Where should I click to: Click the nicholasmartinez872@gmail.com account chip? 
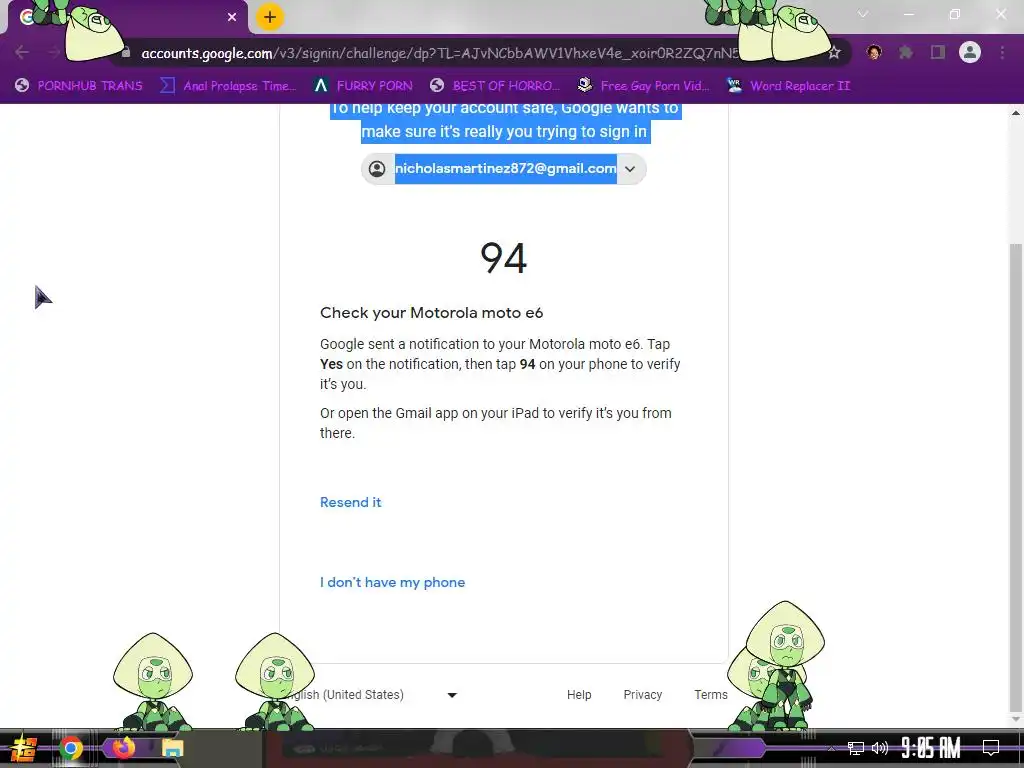pyautogui.click(x=504, y=169)
